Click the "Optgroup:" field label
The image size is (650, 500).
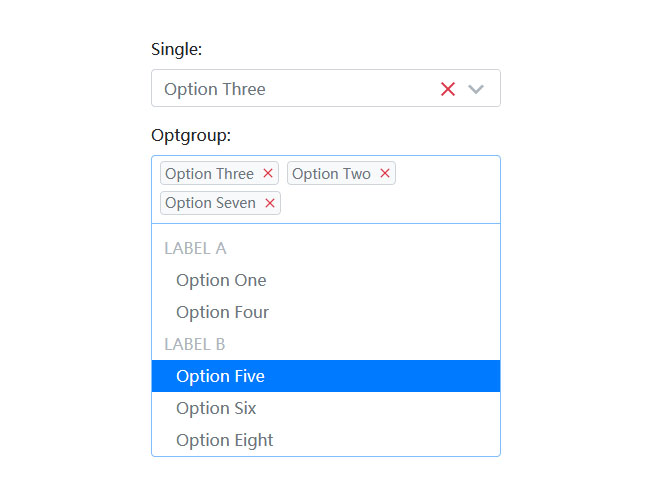pyautogui.click(x=191, y=135)
